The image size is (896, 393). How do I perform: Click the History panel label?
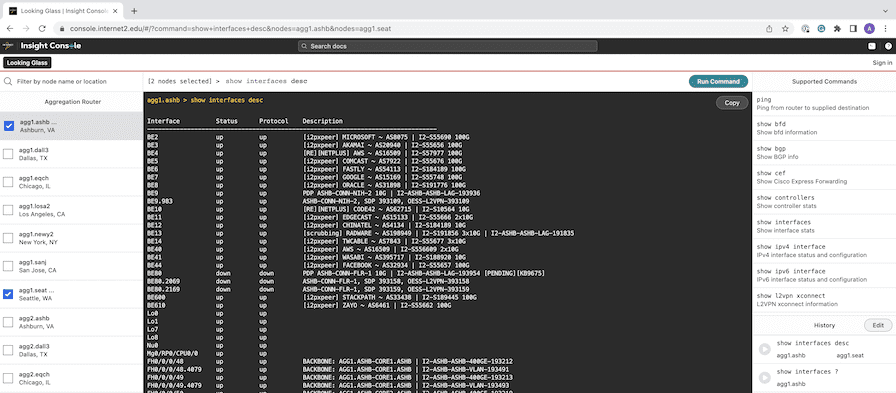coord(824,325)
